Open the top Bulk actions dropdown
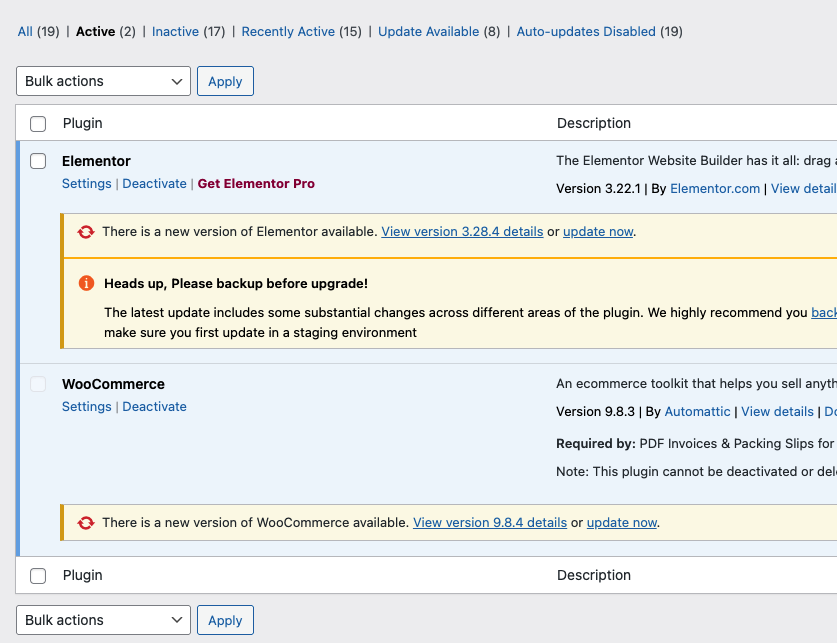This screenshot has height=643, width=837. (x=104, y=81)
